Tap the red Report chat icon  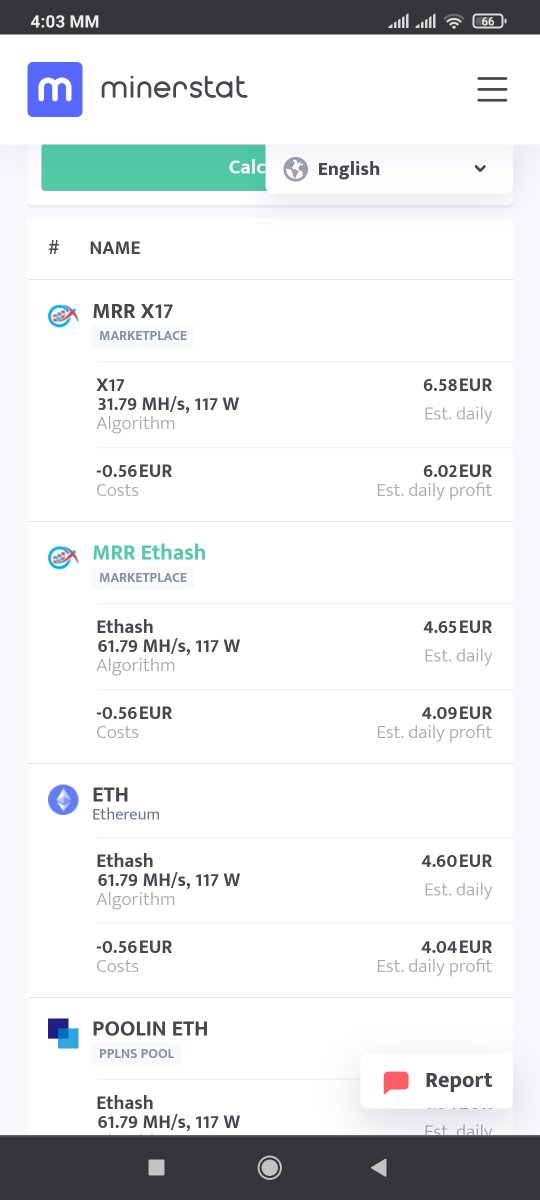tap(397, 1081)
